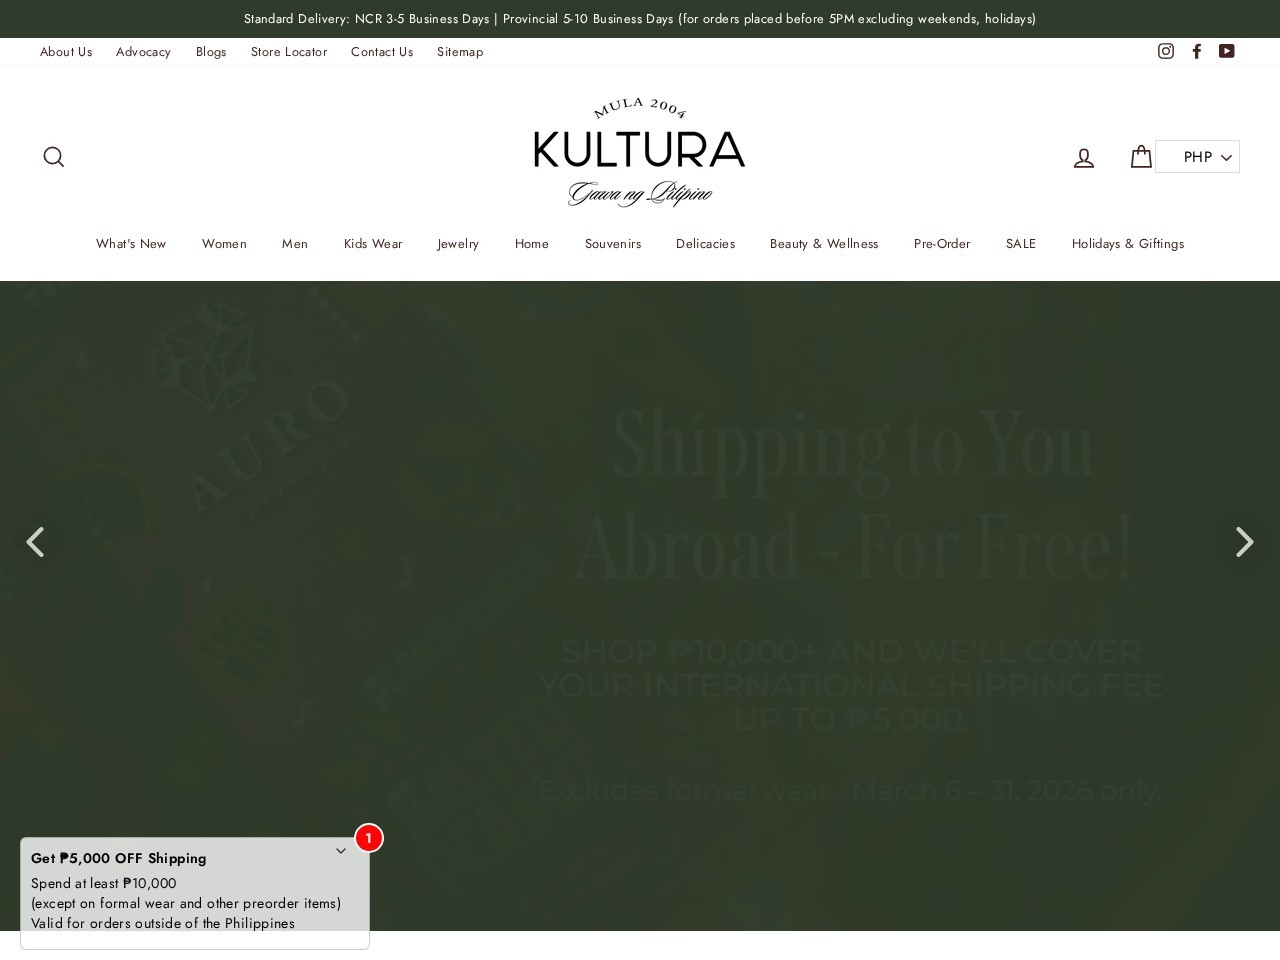Read the Blogs section
The image size is (1280, 960).
211,51
